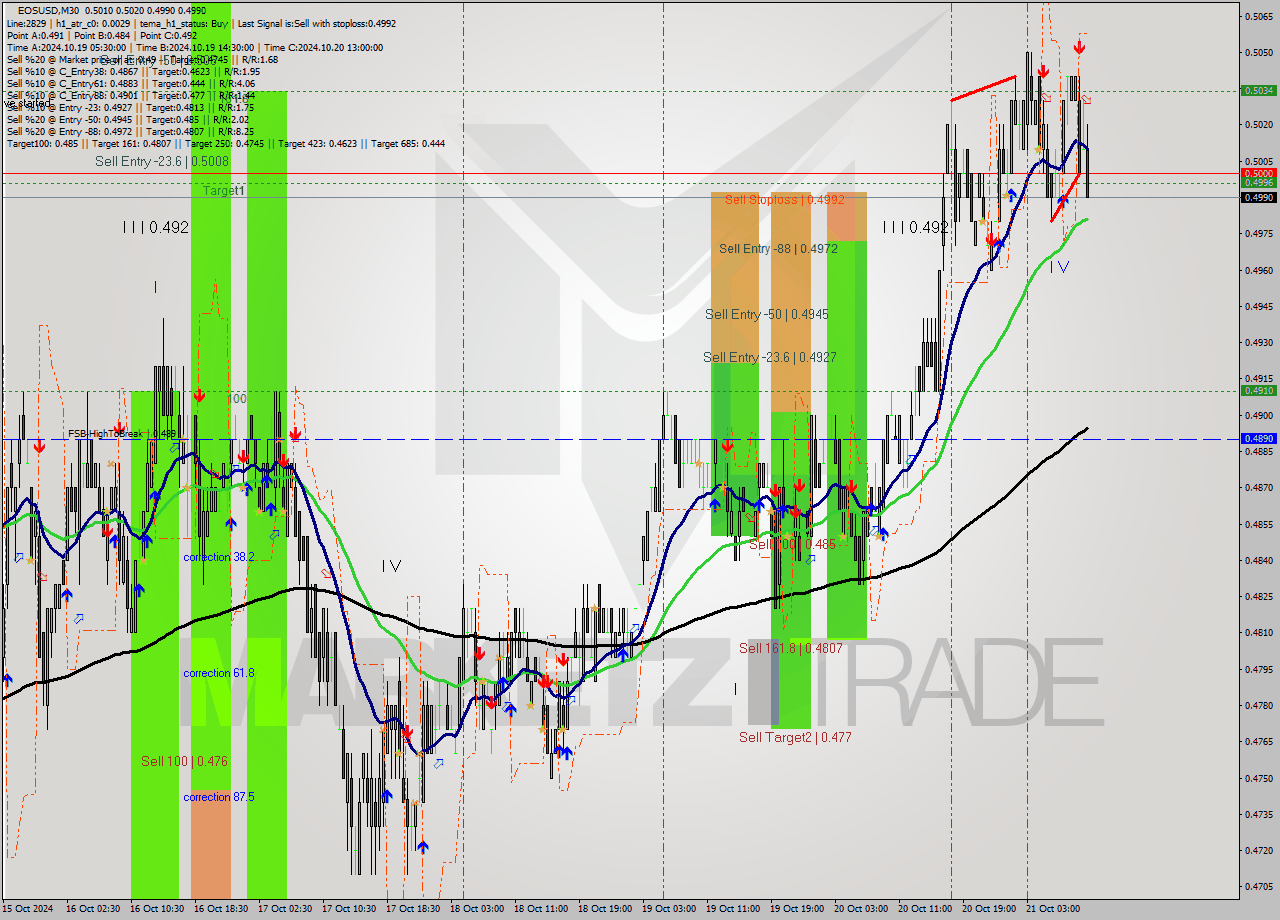
Task: Click the 0.5065 price axis tick
Action: click(1258, 16)
